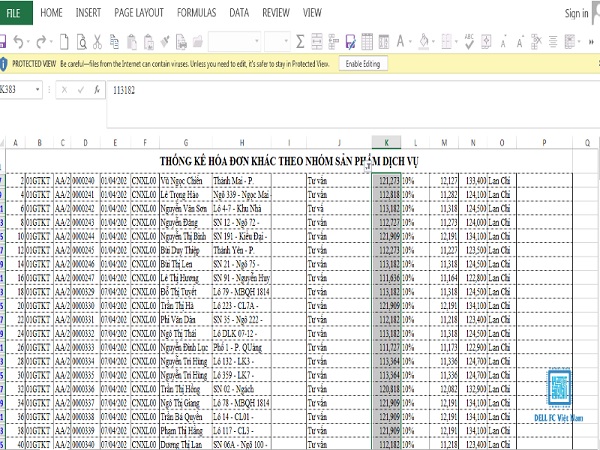
Task: Select column H header
Action: tap(242, 142)
